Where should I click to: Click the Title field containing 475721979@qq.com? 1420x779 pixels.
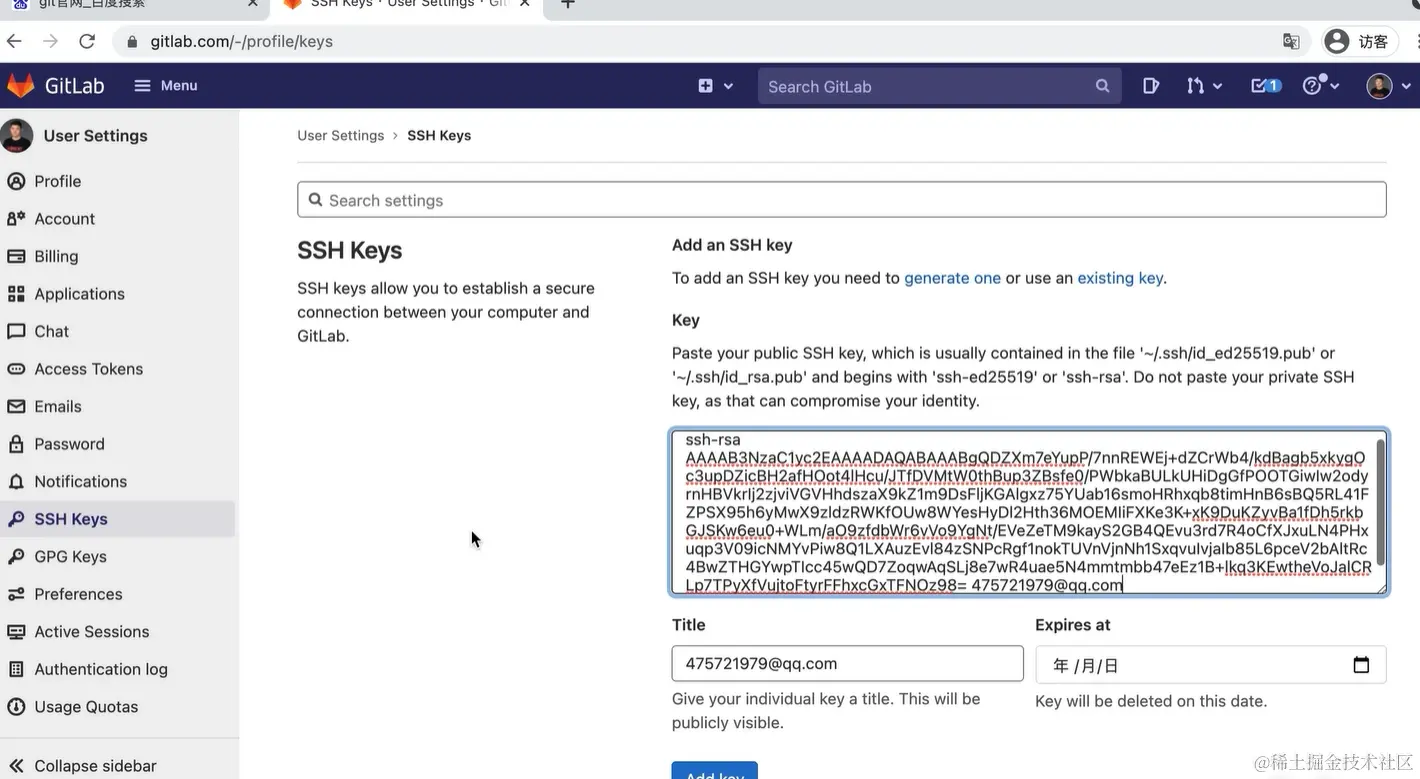847,663
